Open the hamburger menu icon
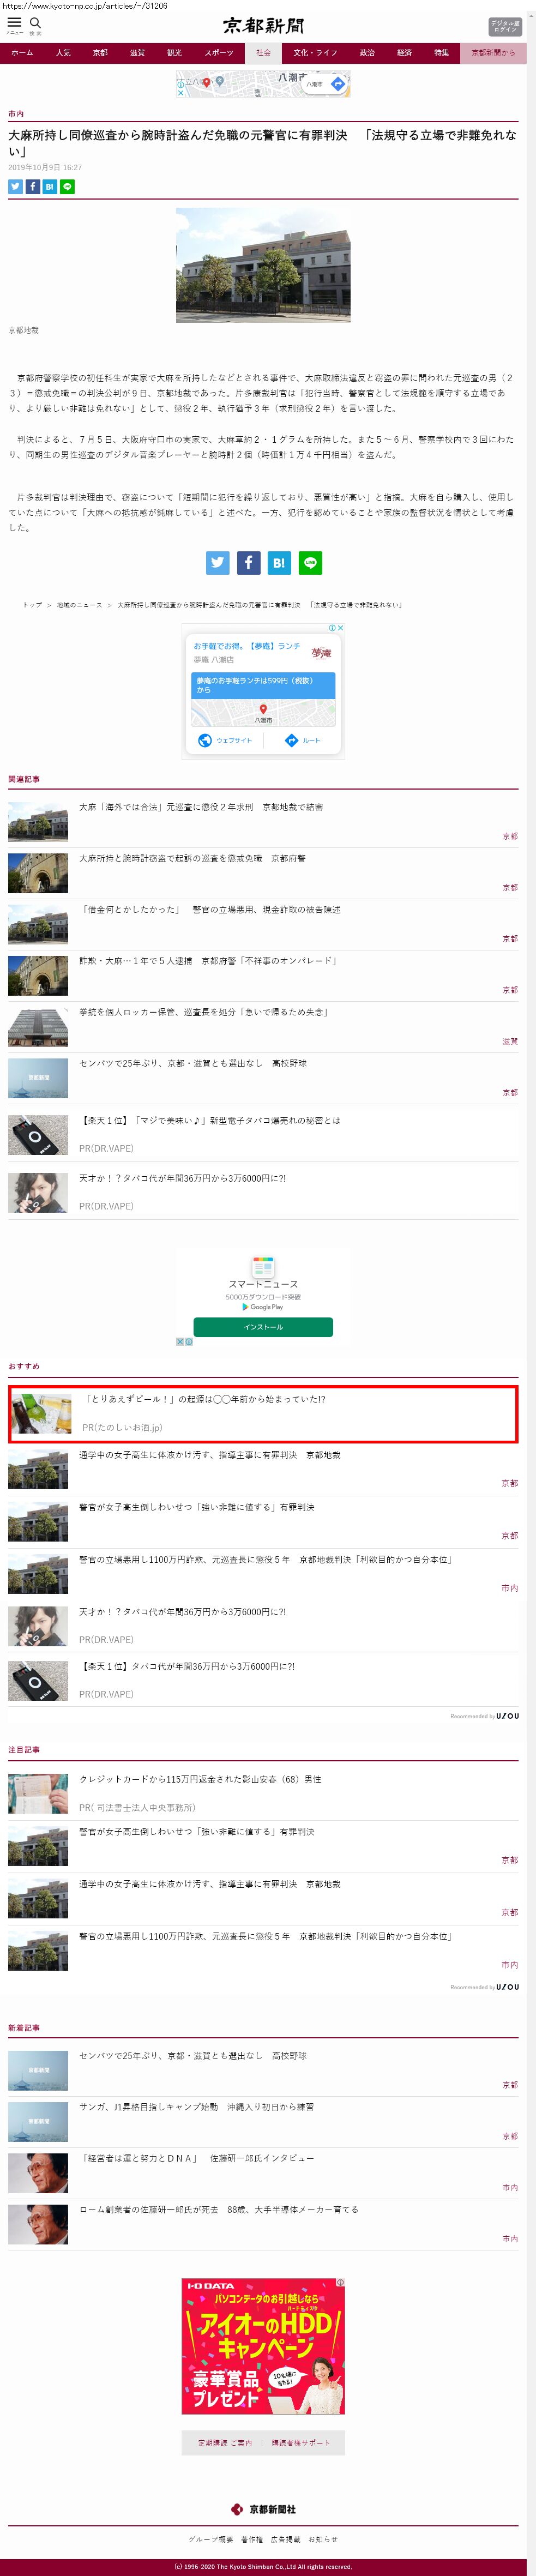Screen dimensions: 536x2576 coord(14,22)
